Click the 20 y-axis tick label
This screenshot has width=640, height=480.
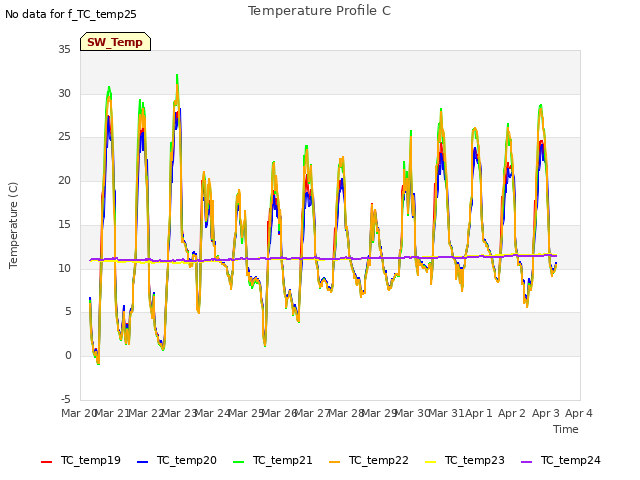tap(64, 180)
